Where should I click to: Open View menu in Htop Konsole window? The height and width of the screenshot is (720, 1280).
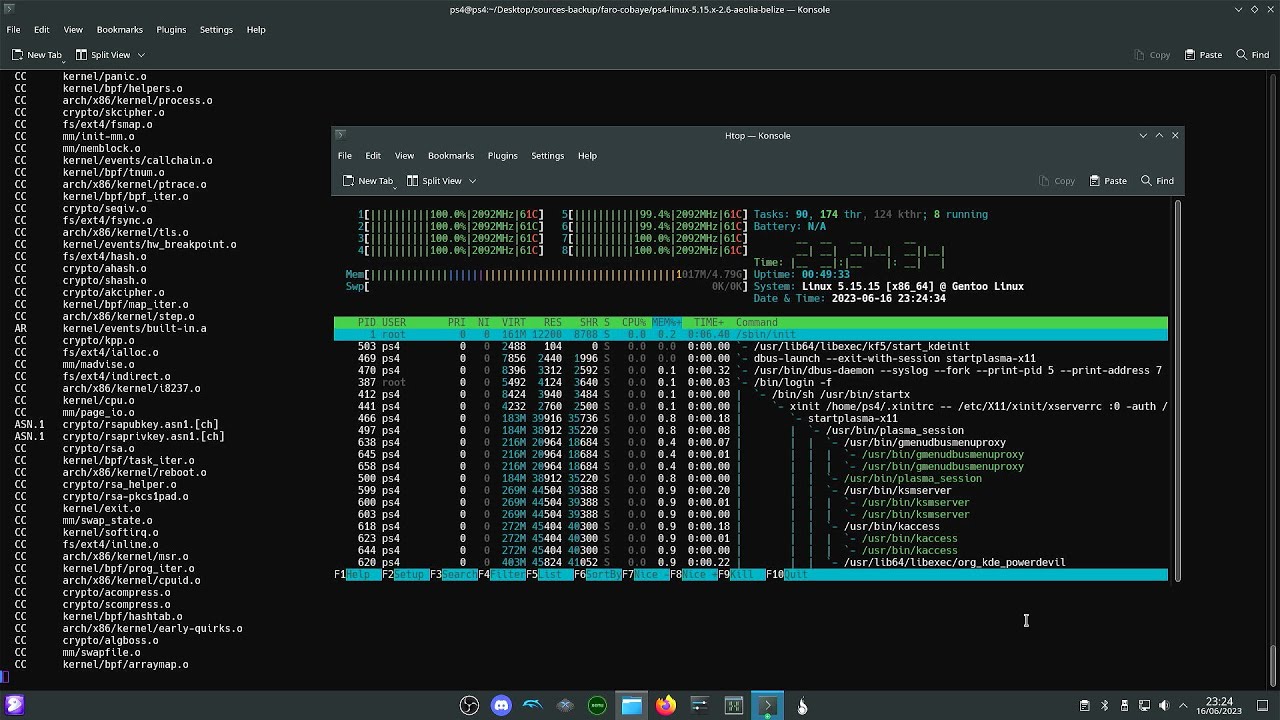tap(404, 156)
